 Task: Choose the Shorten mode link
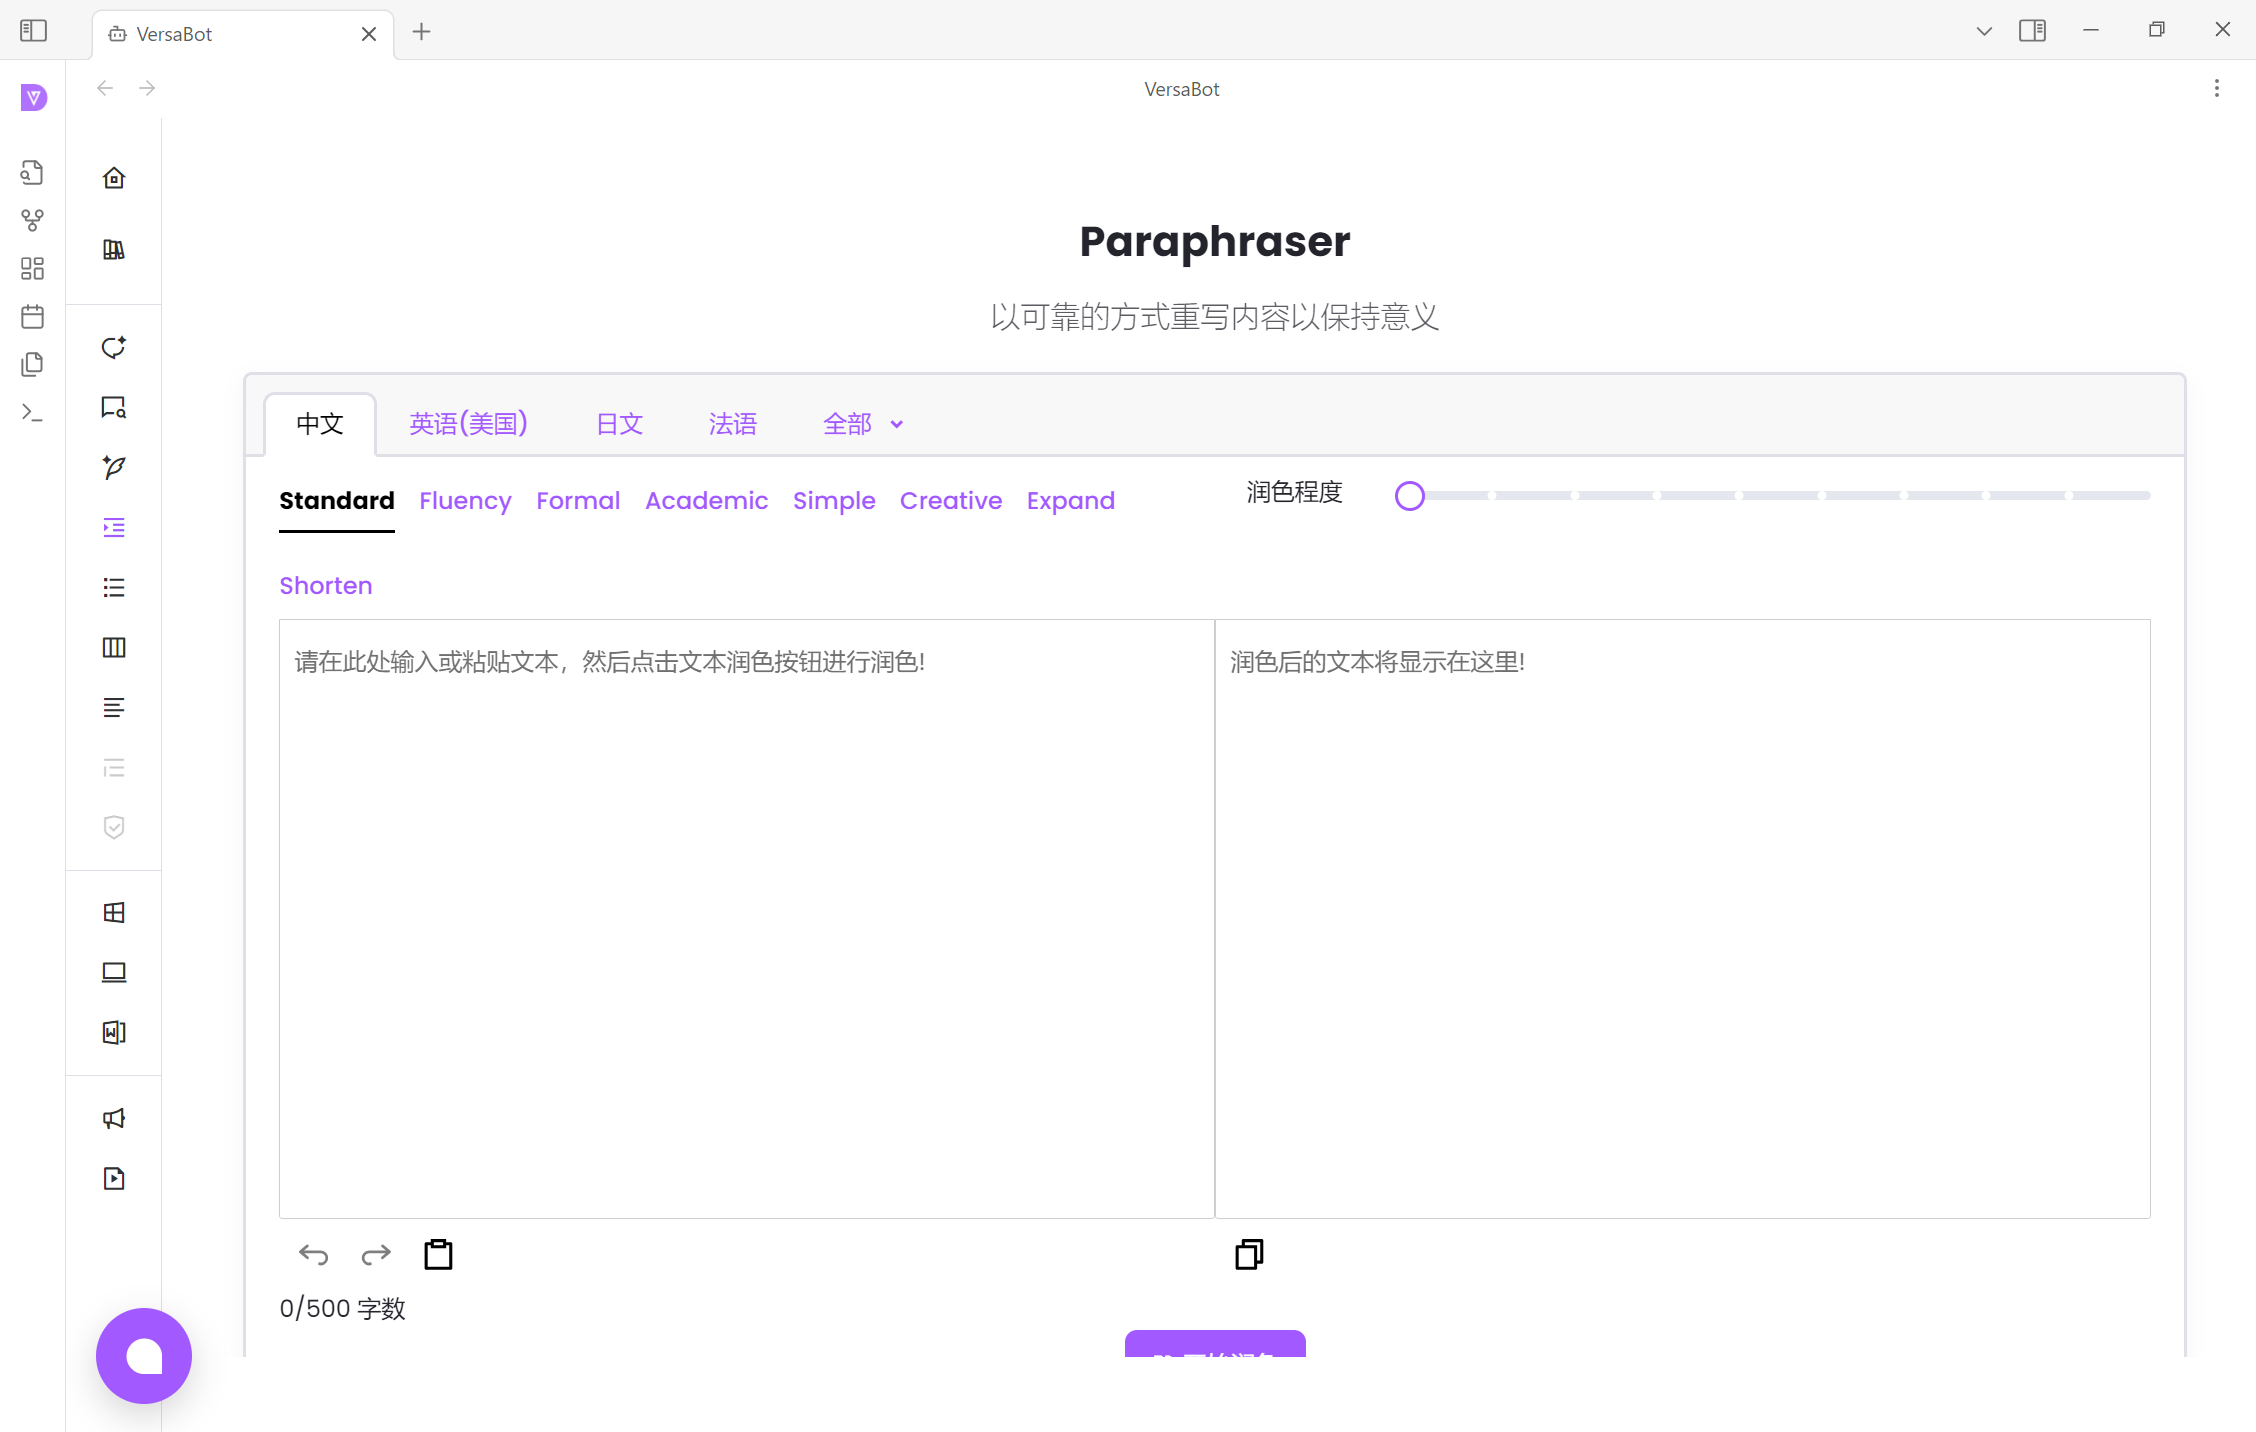tap(325, 585)
